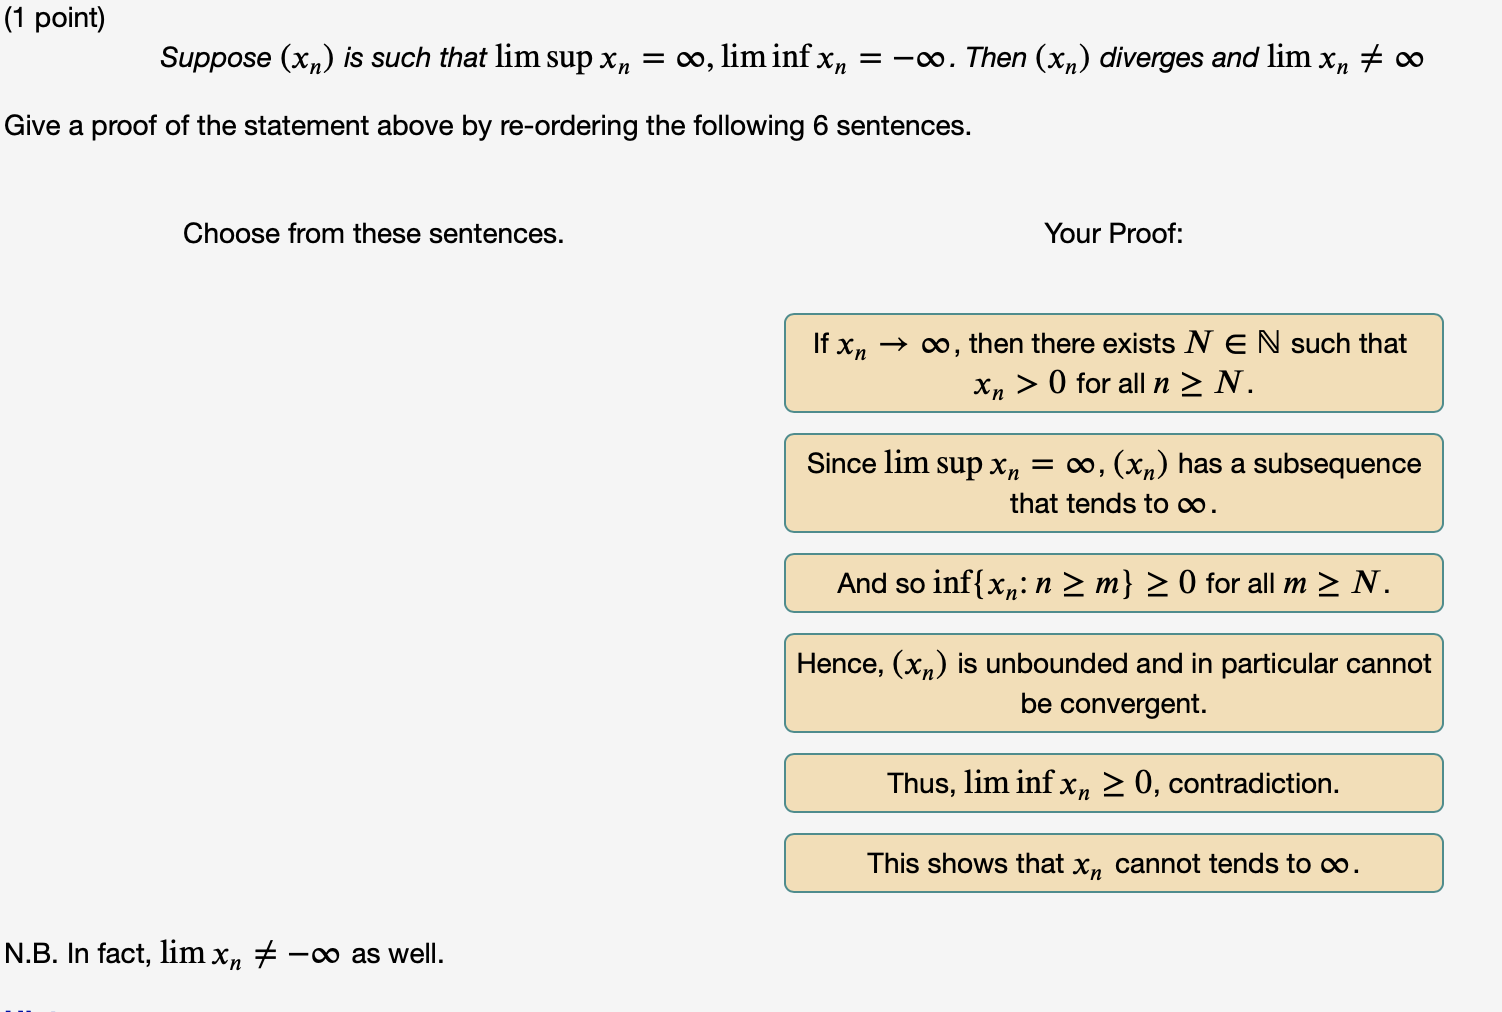The width and height of the screenshot is (1502, 1012).
Task: Click the 'Your Proof:' column heading
Action: [x=1113, y=233]
